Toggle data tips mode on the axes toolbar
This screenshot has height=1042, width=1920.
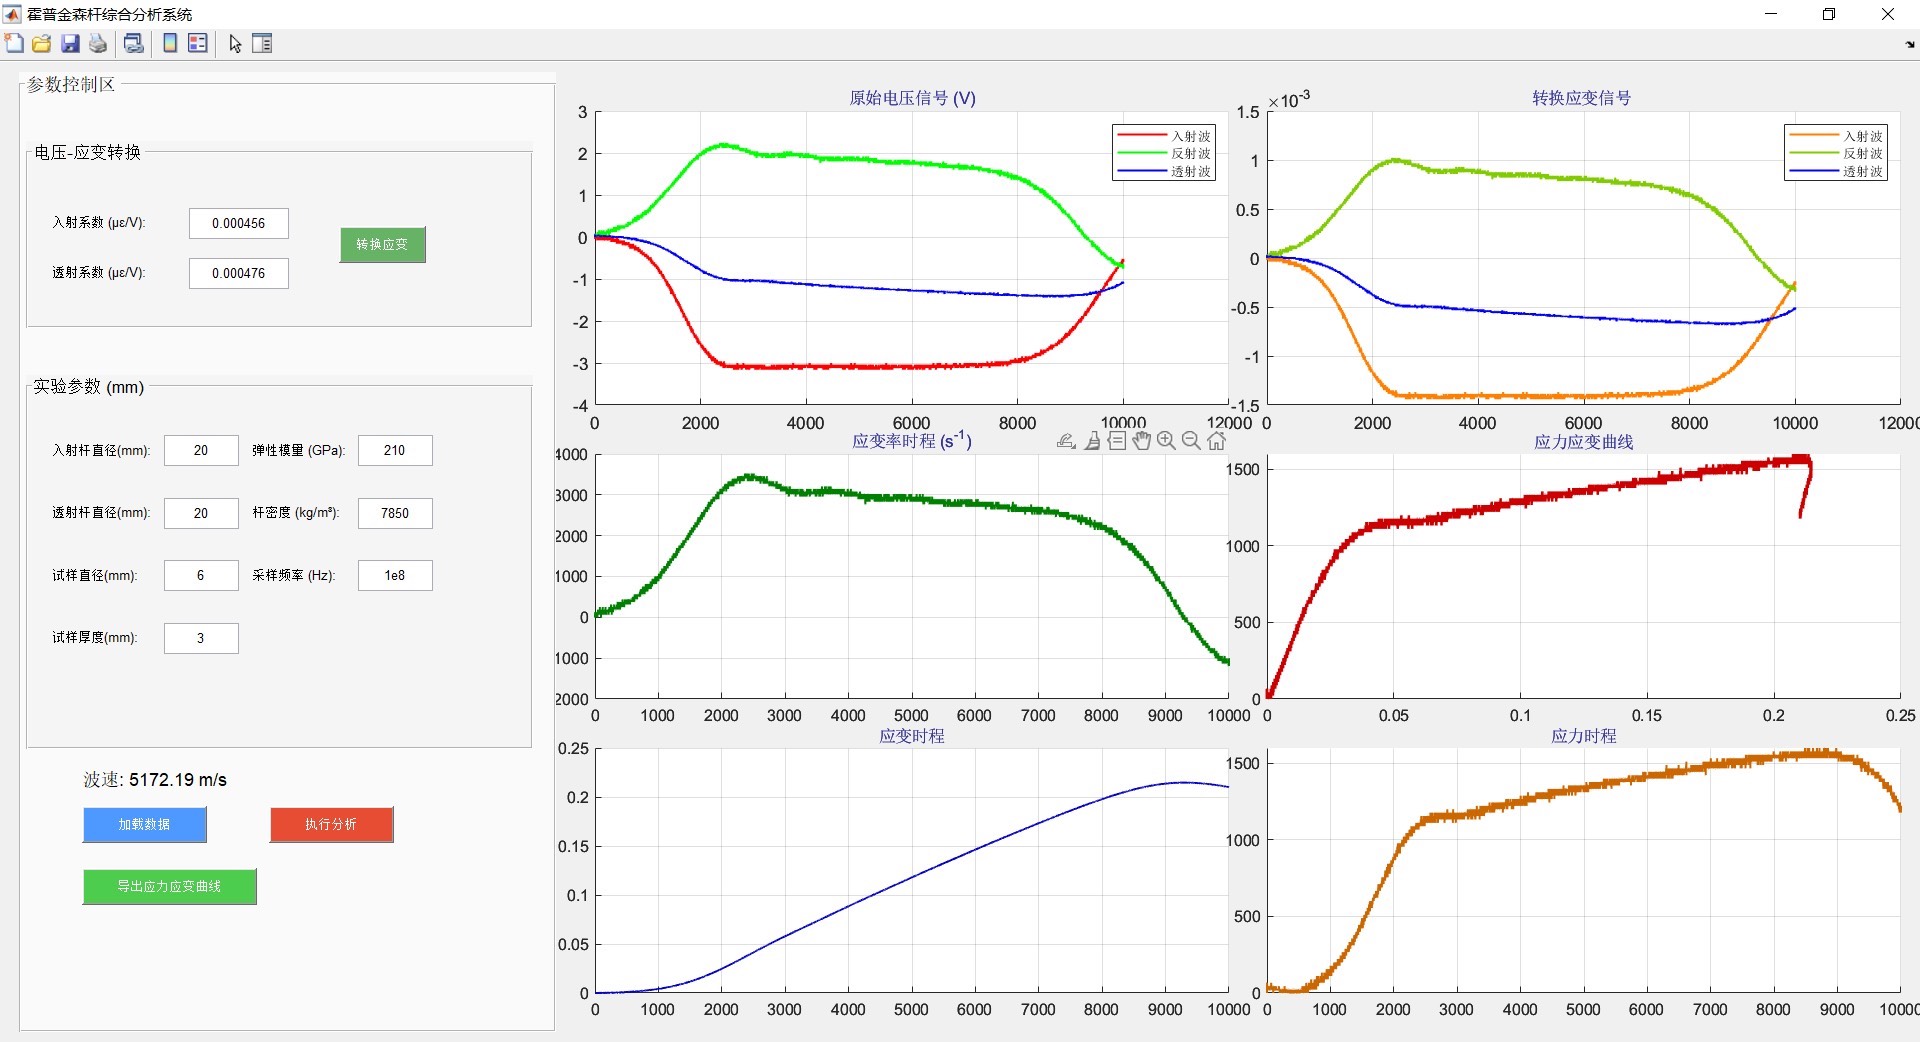click(x=1117, y=441)
